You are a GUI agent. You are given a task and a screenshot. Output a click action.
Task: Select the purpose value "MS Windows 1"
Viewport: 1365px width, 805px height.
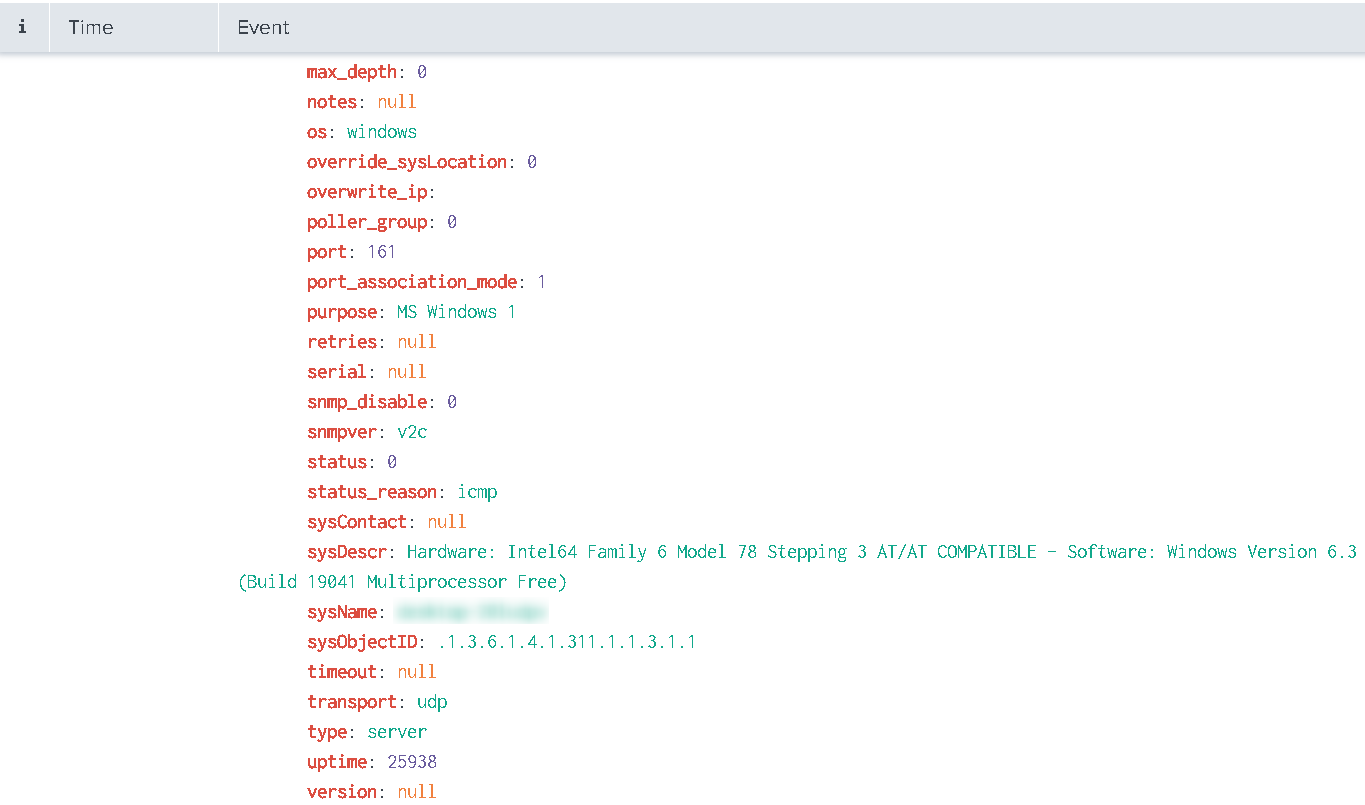[456, 311]
